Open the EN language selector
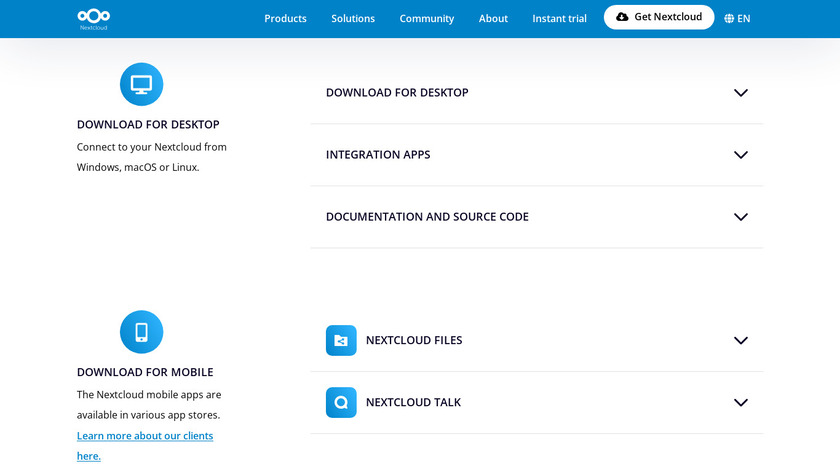The height and width of the screenshot is (472, 840). tap(744, 19)
